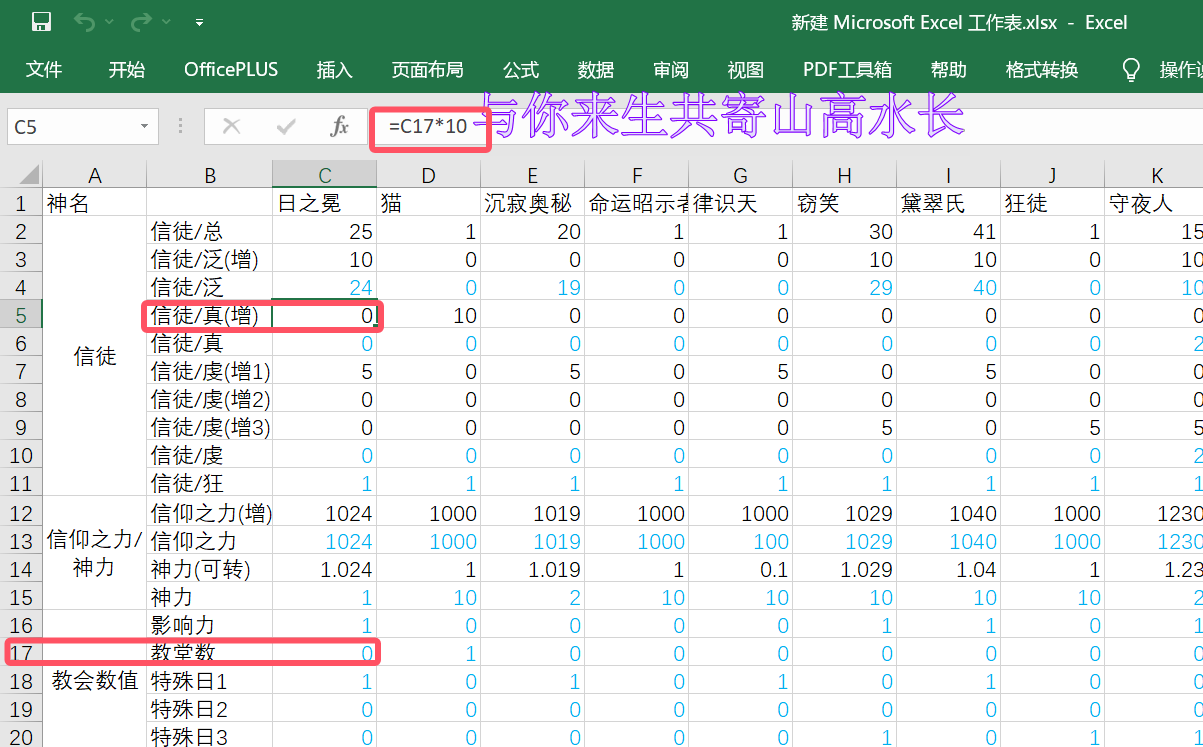Image resolution: width=1203 pixels, height=747 pixels.
Task: Click the Redo arrow icon
Action: (140, 22)
